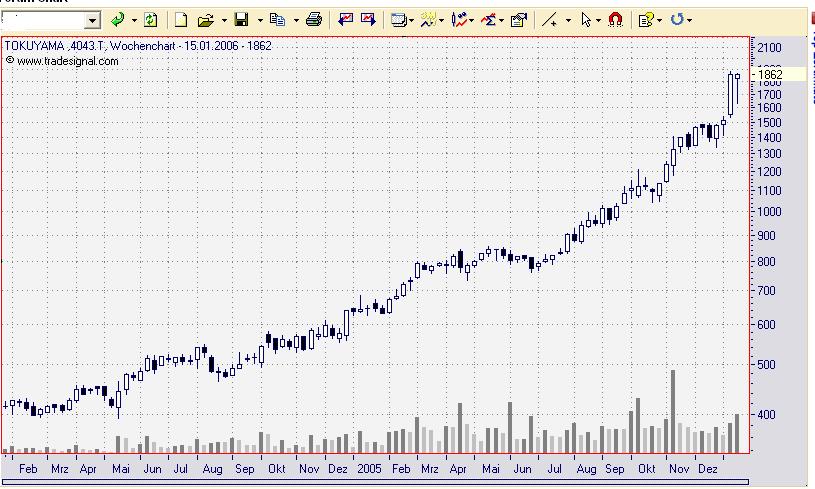This screenshot has width=815, height=489.
Task: Open the green back arrow's dropdown
Action: pos(134,20)
